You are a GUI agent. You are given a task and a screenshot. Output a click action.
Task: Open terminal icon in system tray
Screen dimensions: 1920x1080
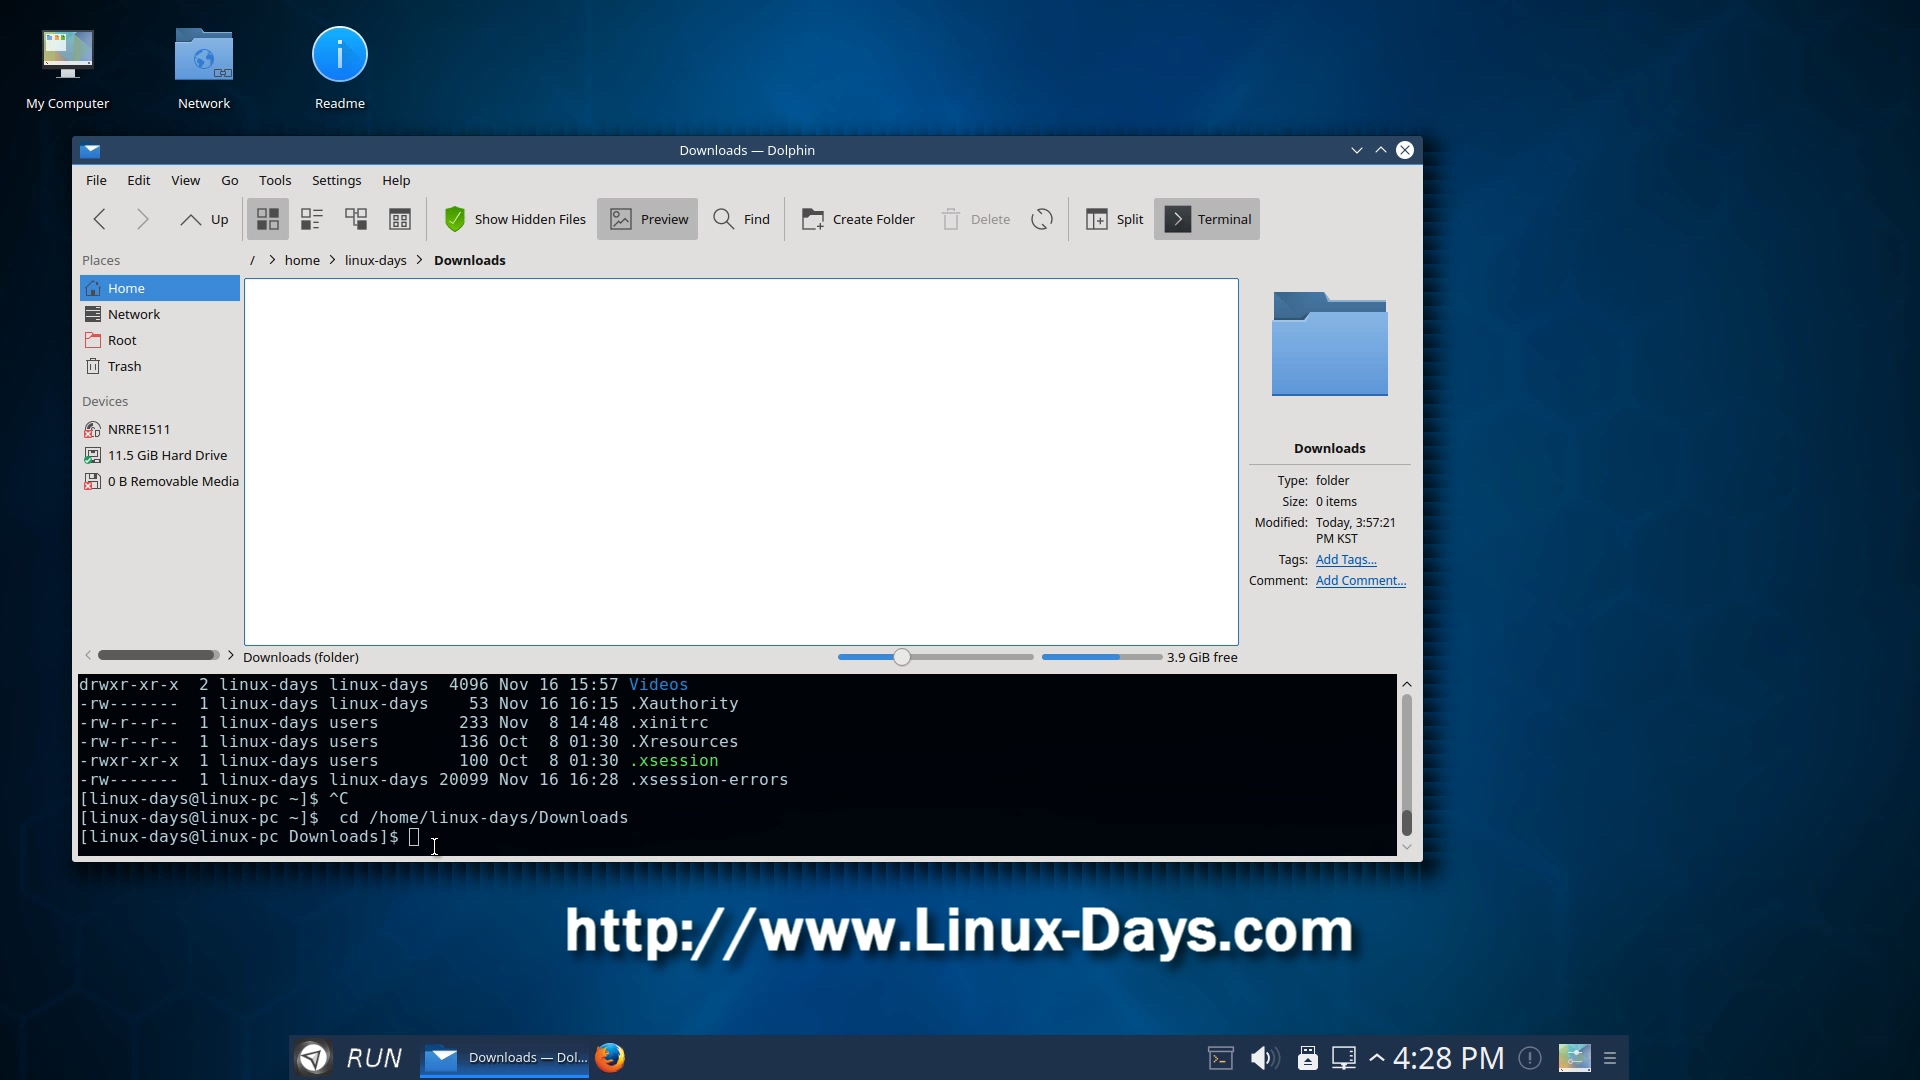1221,1058
